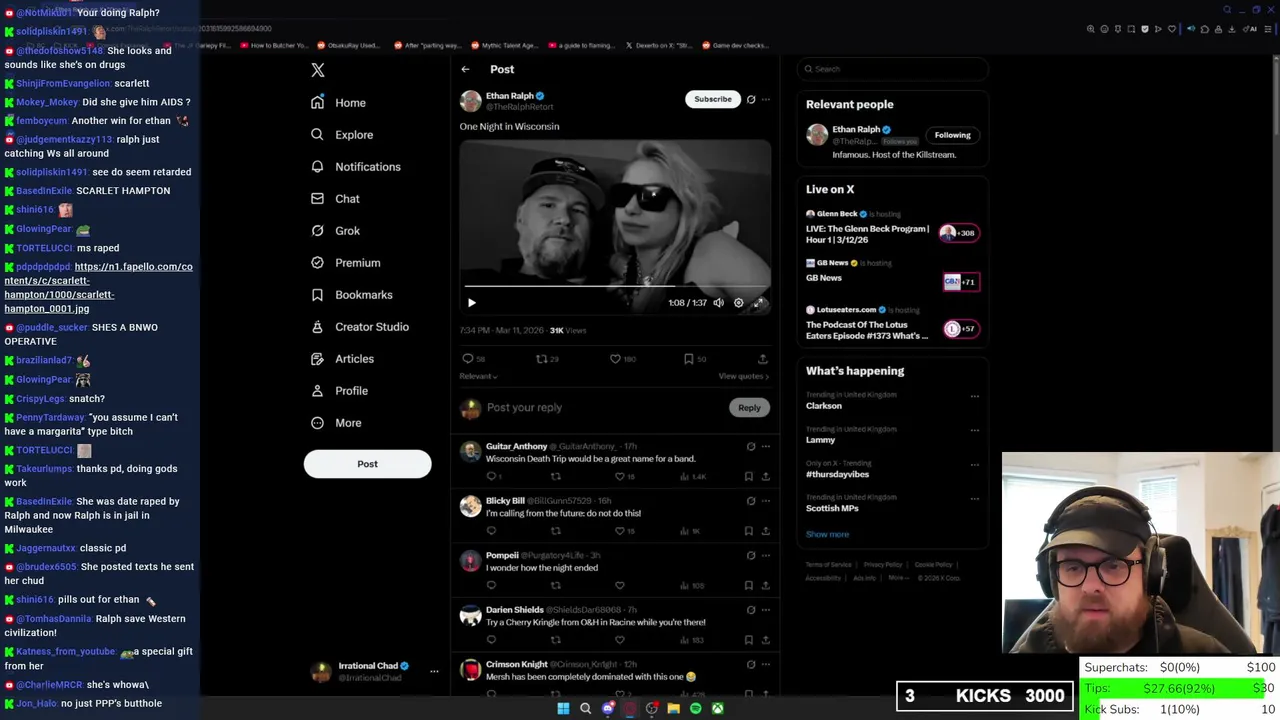Open options for Scottish MPs trend
The image size is (1280, 720).
(974, 498)
